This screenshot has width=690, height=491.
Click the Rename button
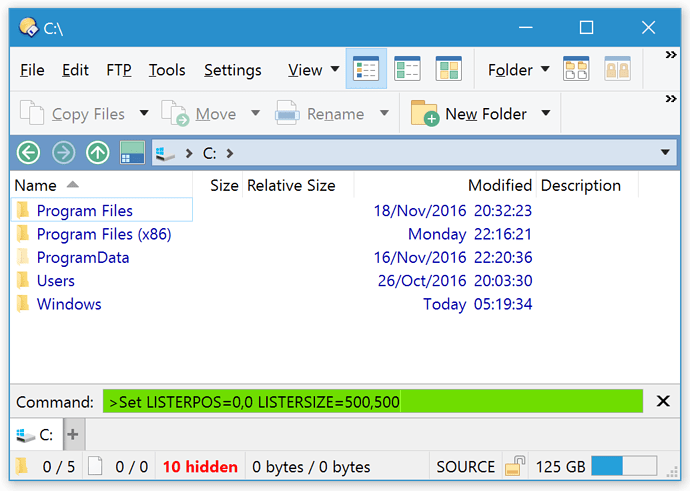319,114
